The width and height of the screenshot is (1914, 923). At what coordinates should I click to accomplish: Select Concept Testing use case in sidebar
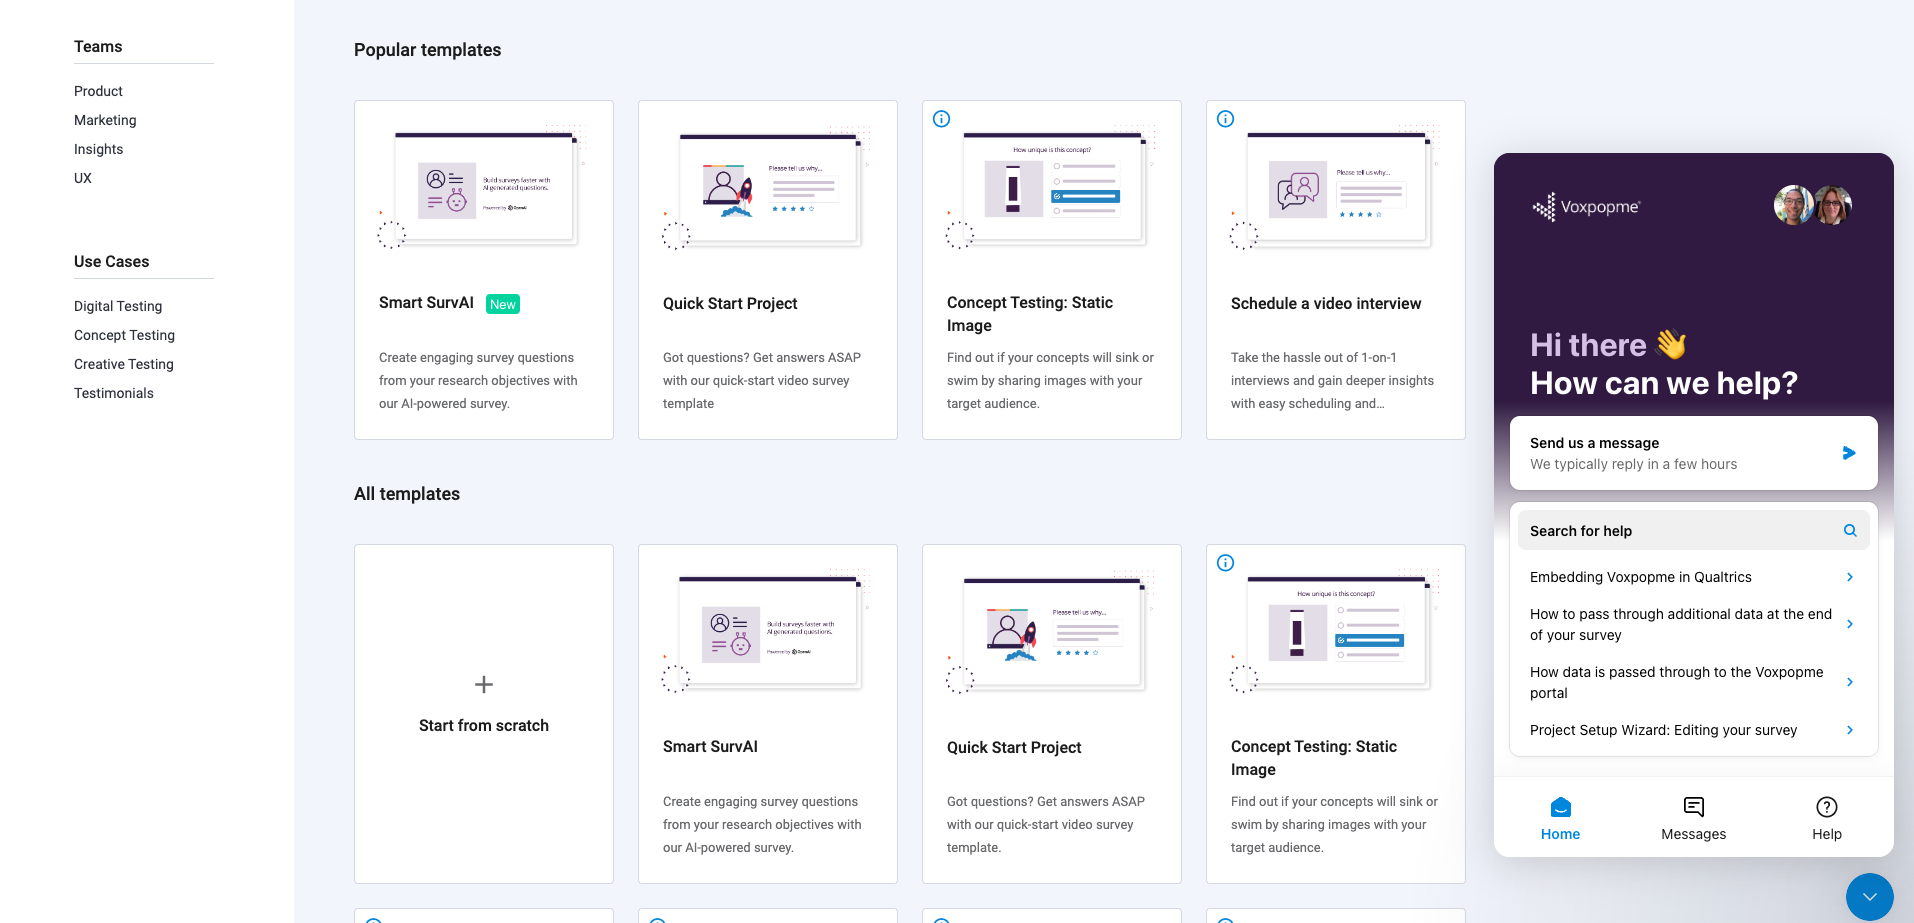[x=124, y=335]
